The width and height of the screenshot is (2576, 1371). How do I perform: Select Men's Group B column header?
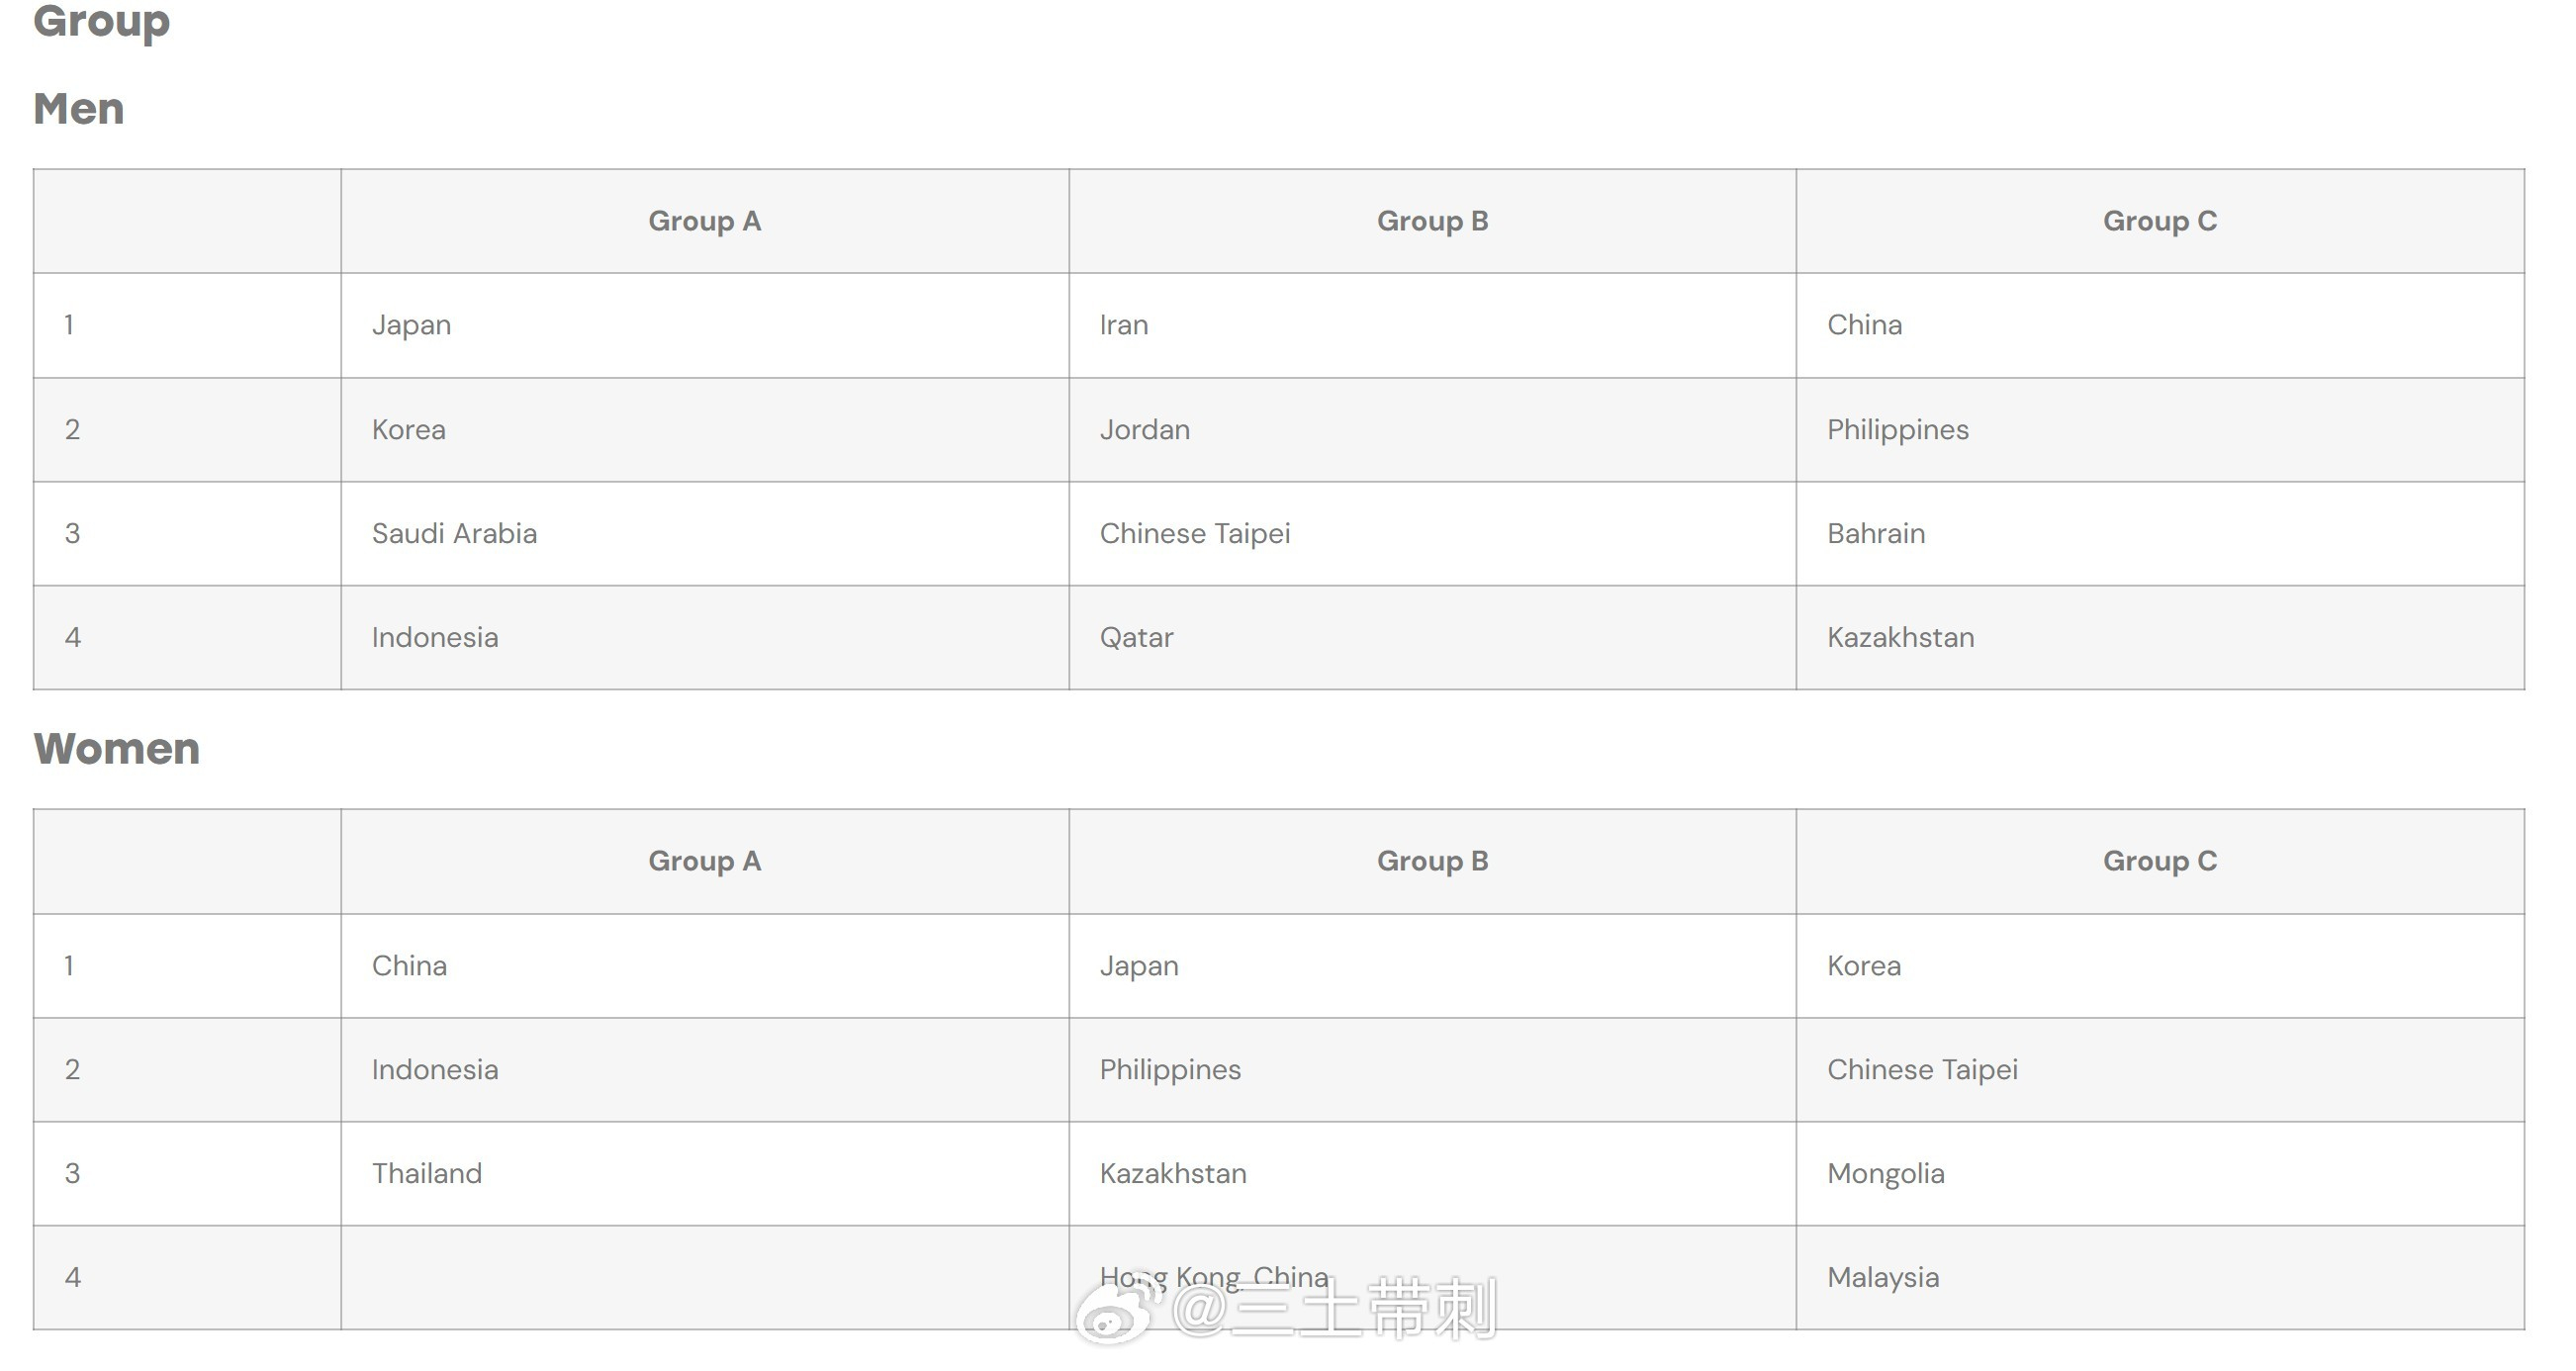pyautogui.click(x=1433, y=221)
